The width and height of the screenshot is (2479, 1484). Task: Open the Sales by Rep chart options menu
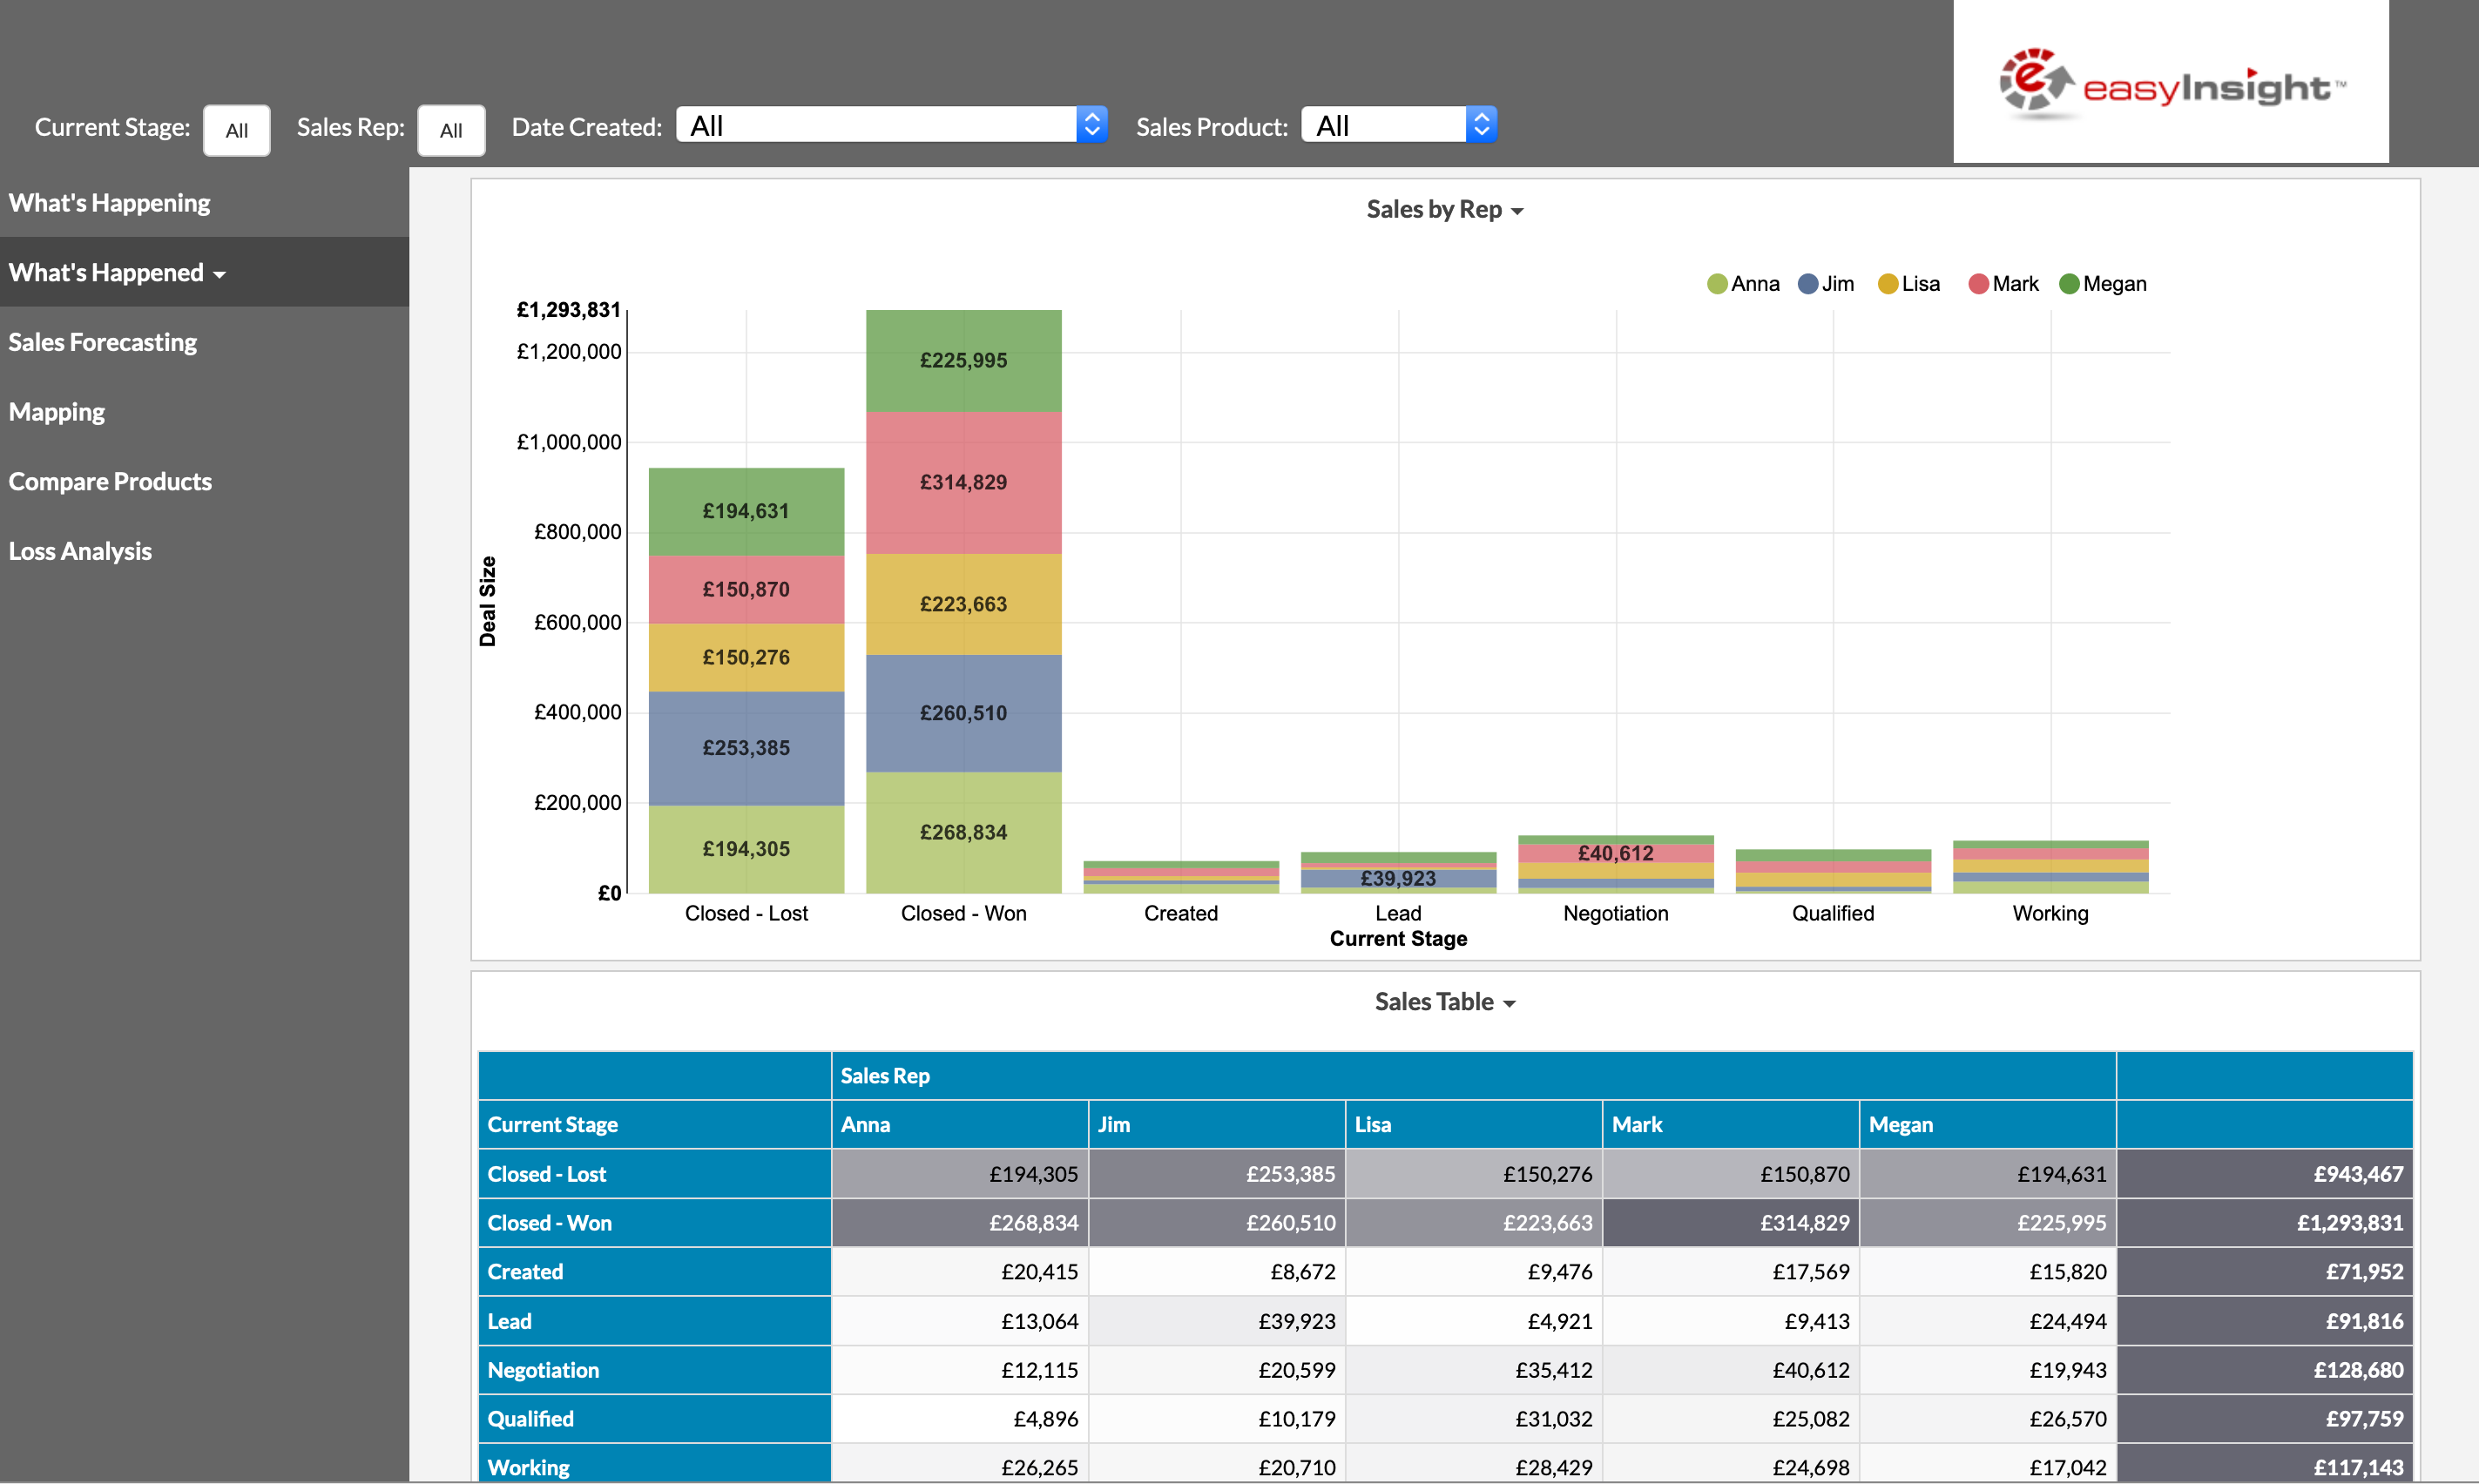[x=1519, y=210]
